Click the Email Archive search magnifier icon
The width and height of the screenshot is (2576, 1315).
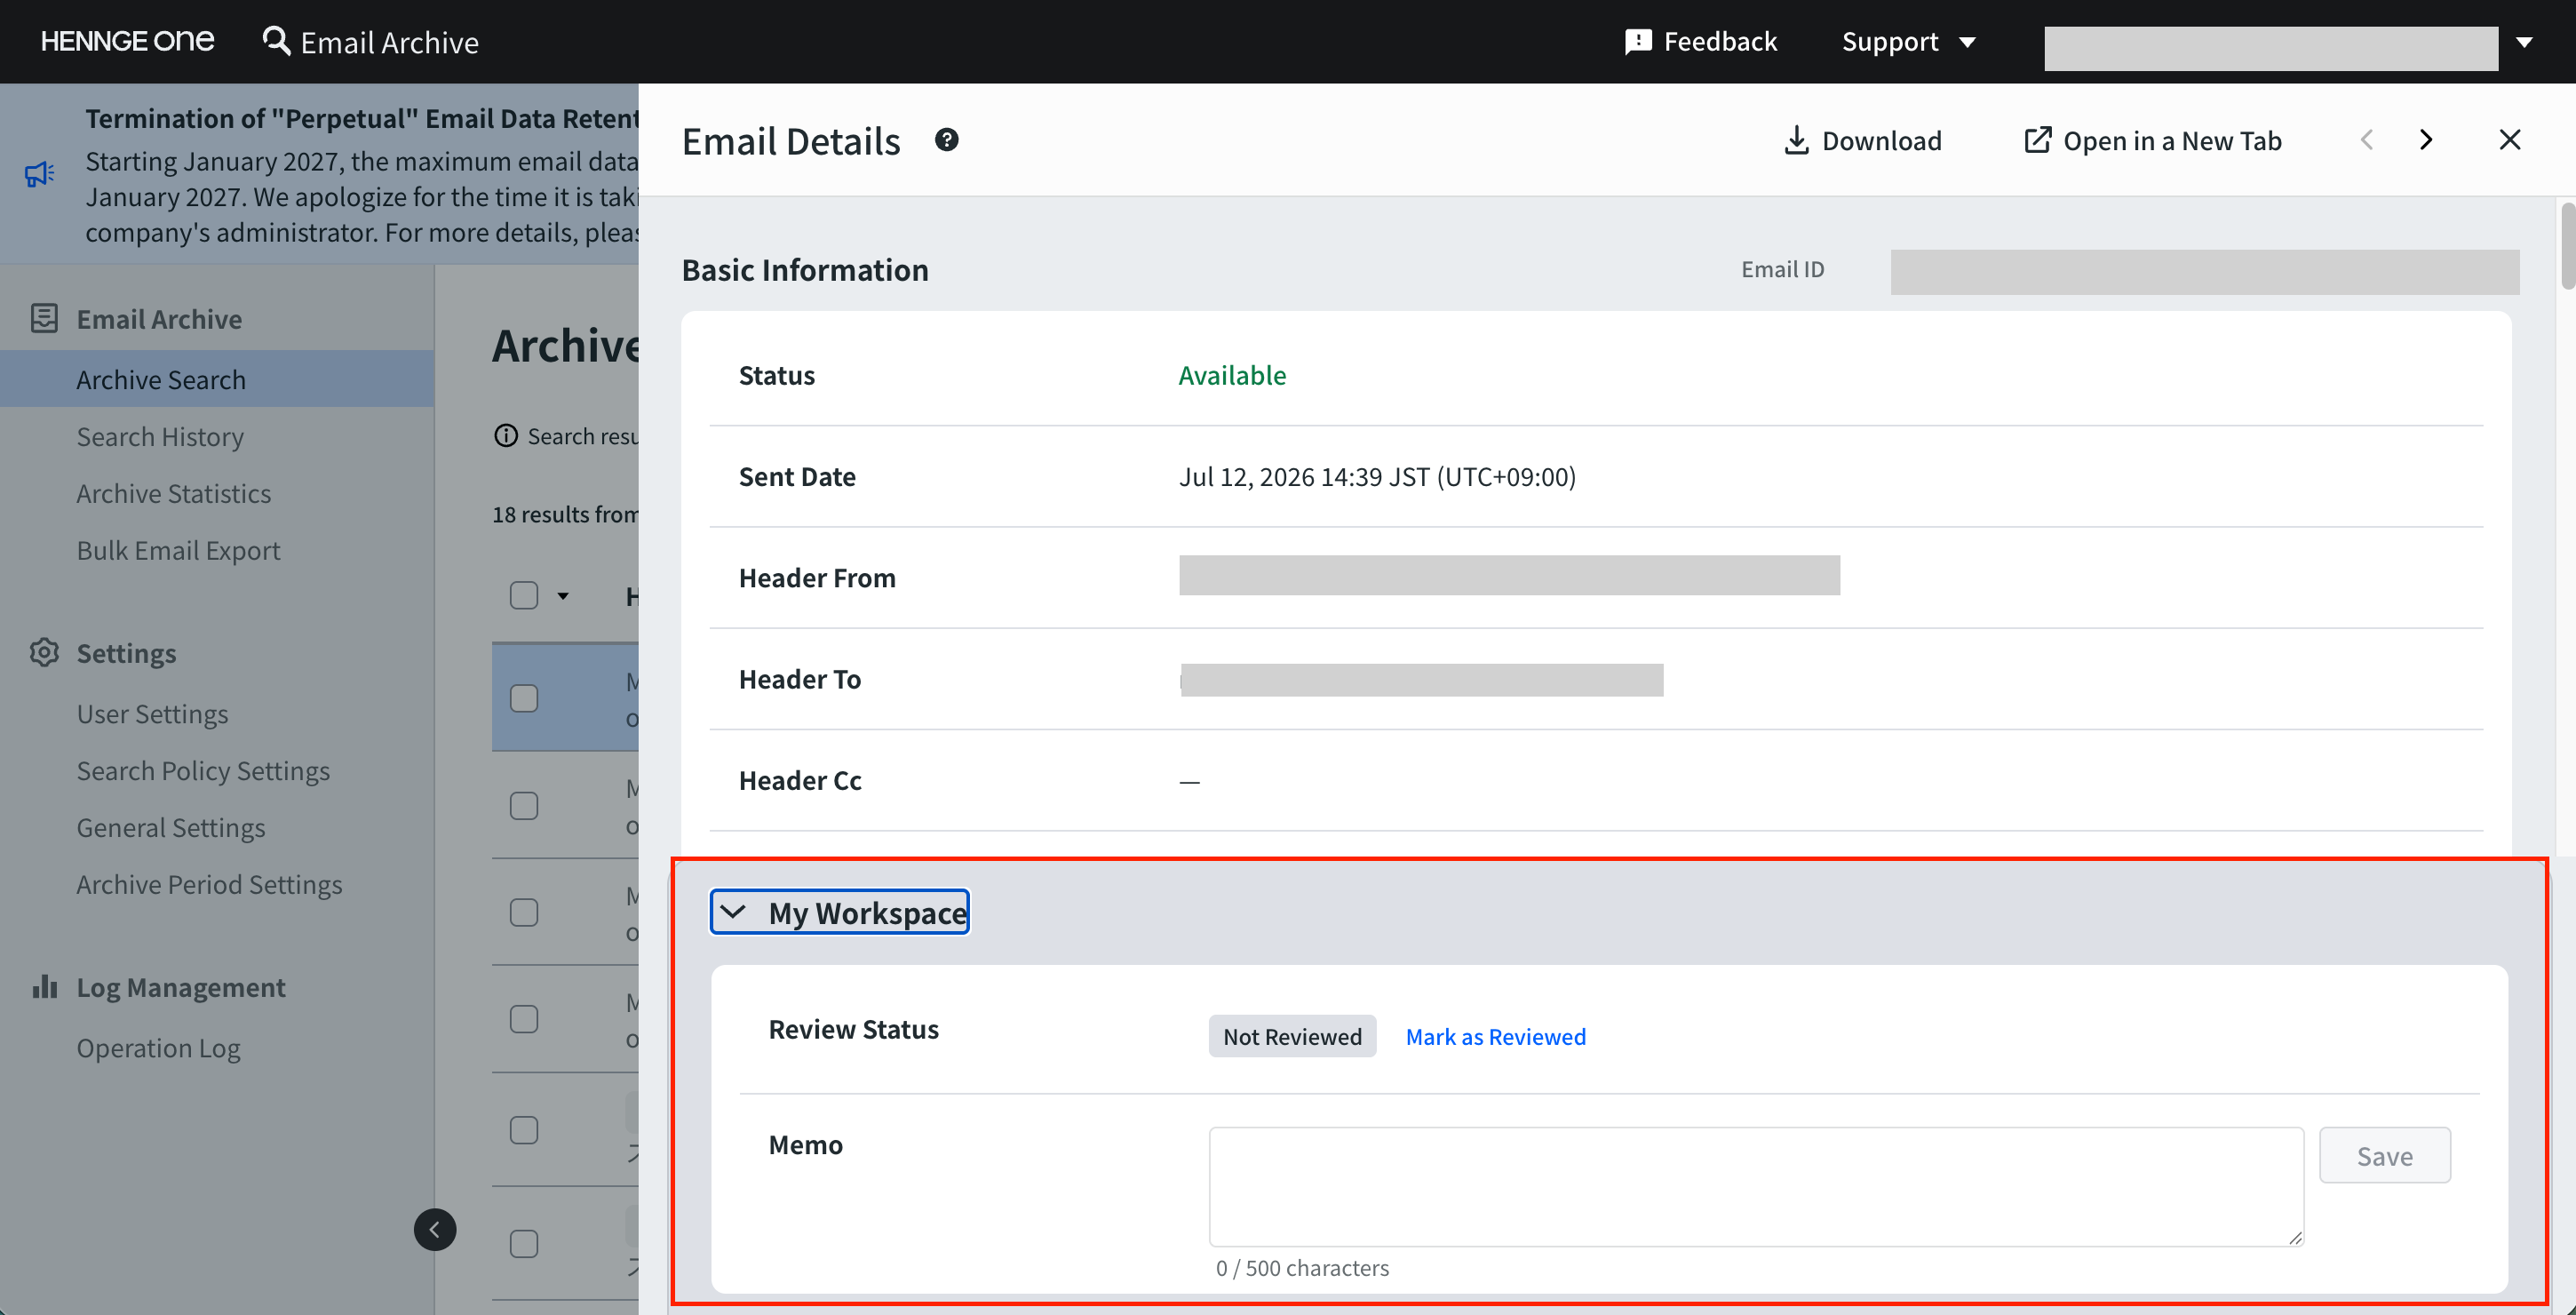coord(276,41)
